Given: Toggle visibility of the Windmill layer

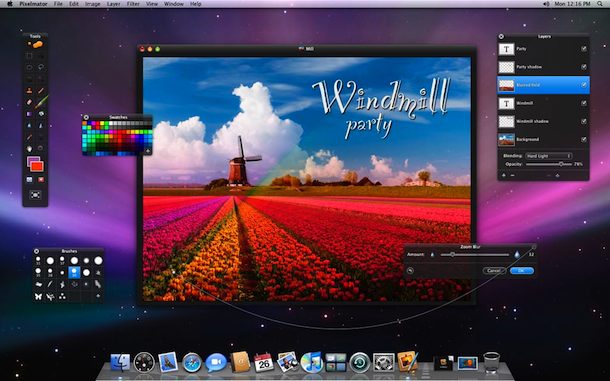Looking at the screenshot, I should click(584, 103).
